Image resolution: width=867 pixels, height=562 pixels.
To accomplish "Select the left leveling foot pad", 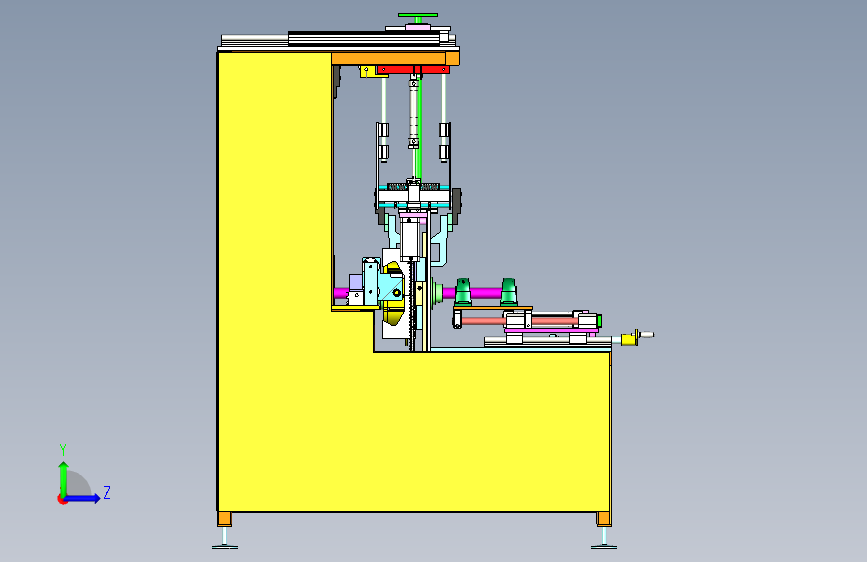I will point(224,547).
